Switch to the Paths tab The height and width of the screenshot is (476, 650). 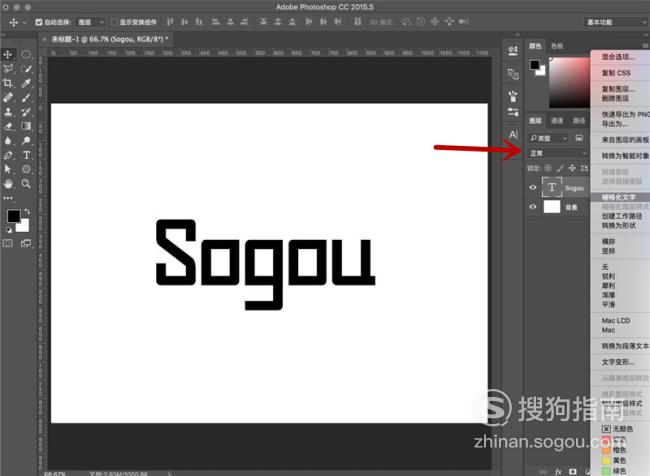[579, 121]
